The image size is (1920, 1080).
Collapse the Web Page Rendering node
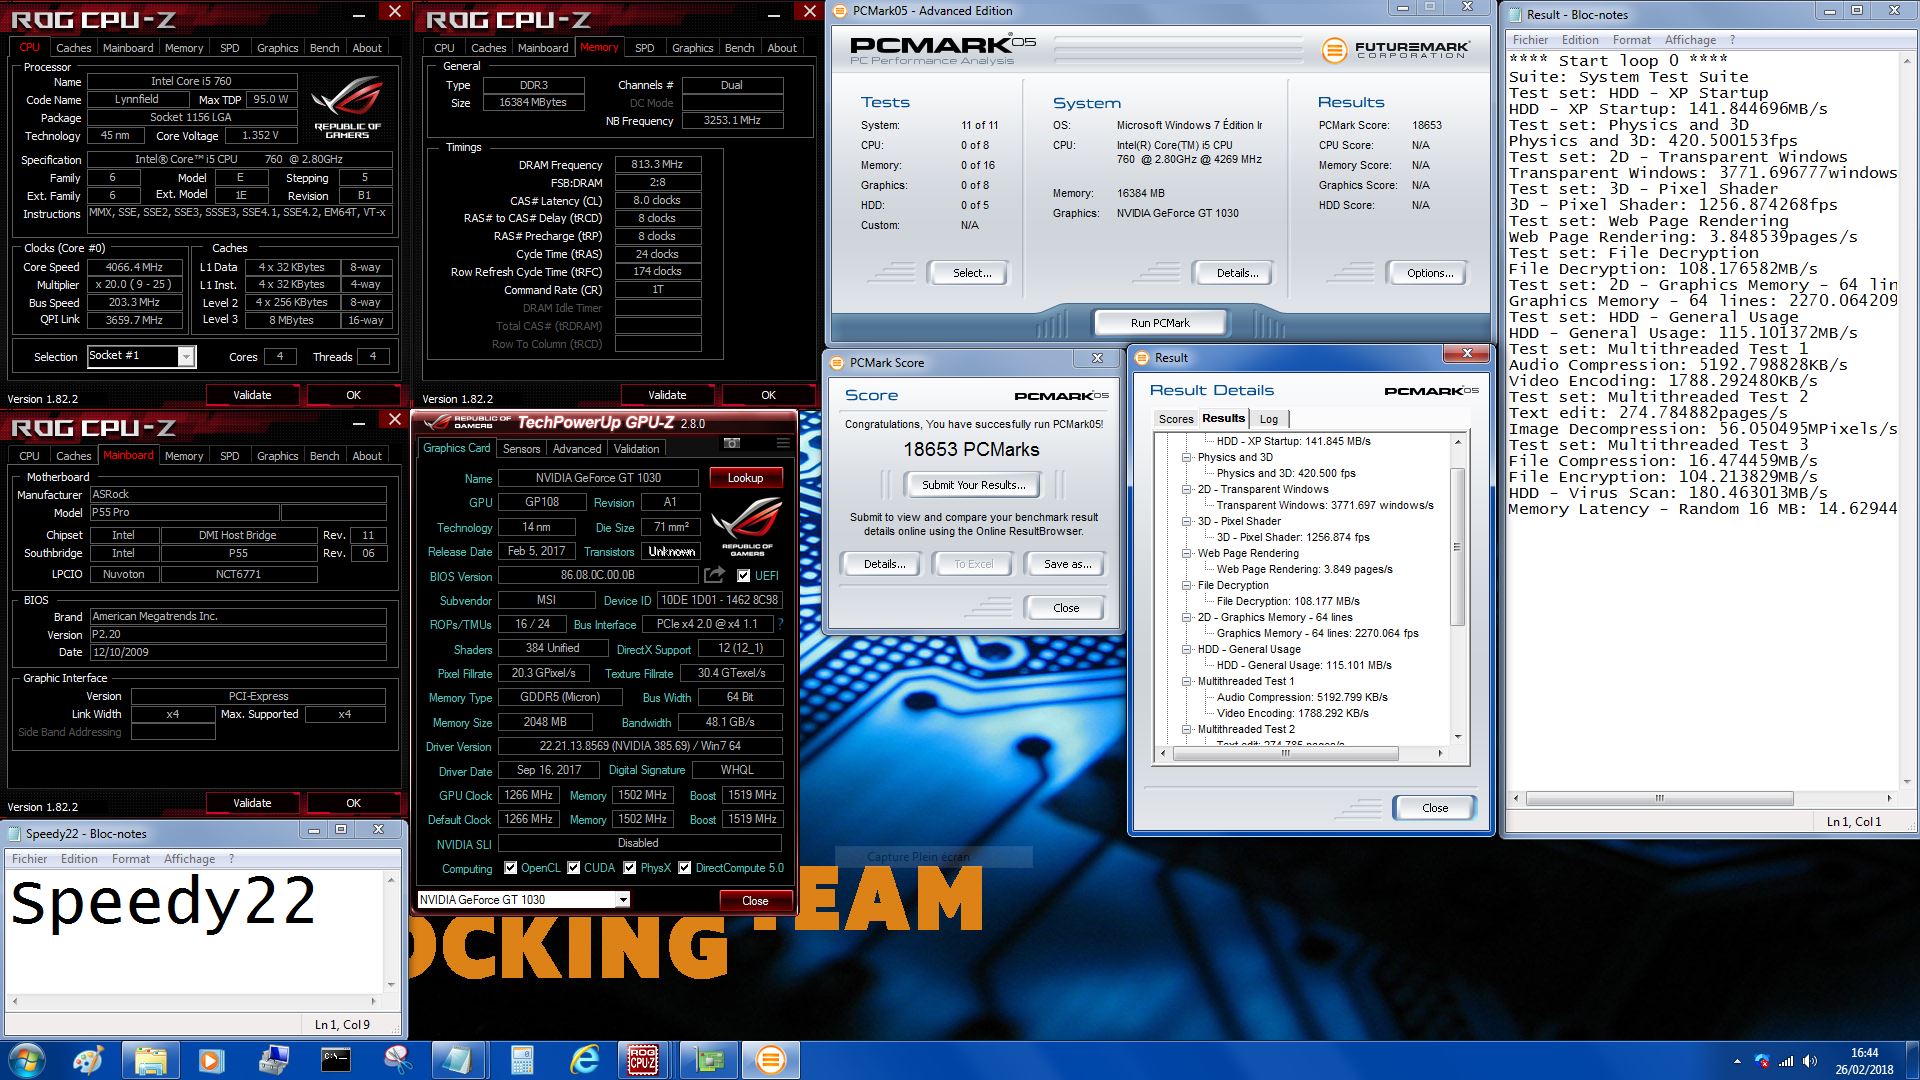pyautogui.click(x=1187, y=553)
